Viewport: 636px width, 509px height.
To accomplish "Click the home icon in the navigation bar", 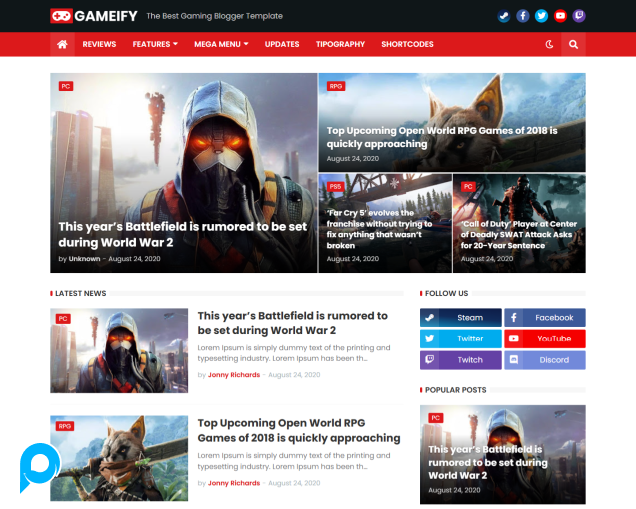I will tap(62, 44).
